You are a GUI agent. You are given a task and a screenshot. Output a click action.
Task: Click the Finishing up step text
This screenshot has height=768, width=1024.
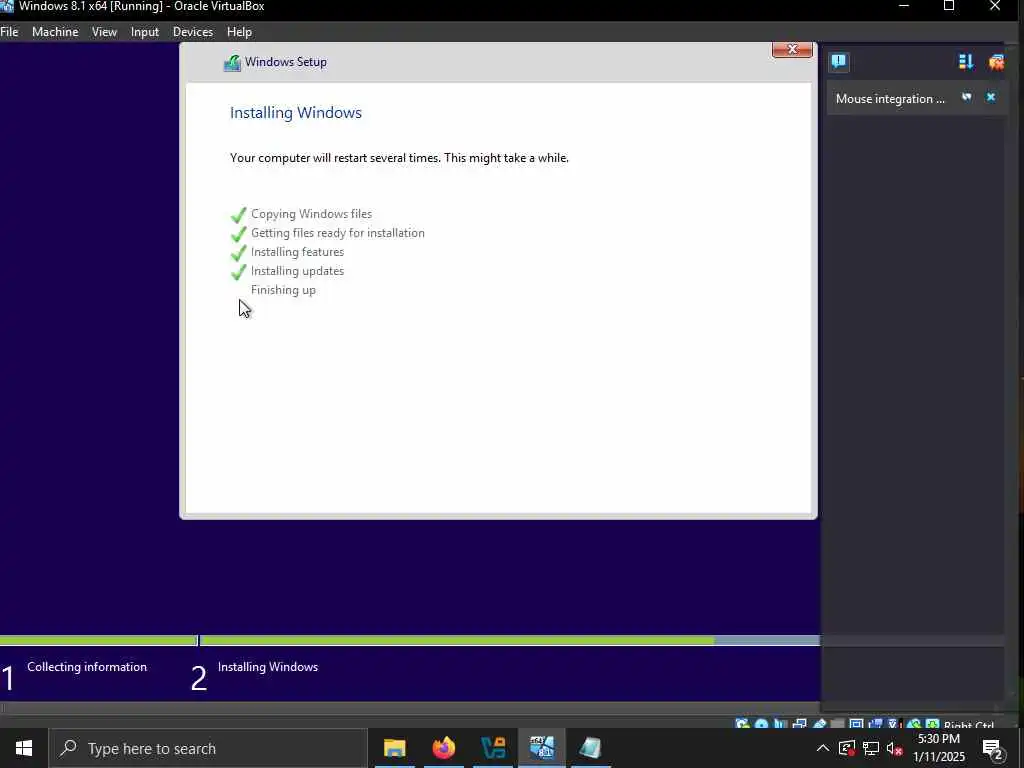[x=283, y=289]
